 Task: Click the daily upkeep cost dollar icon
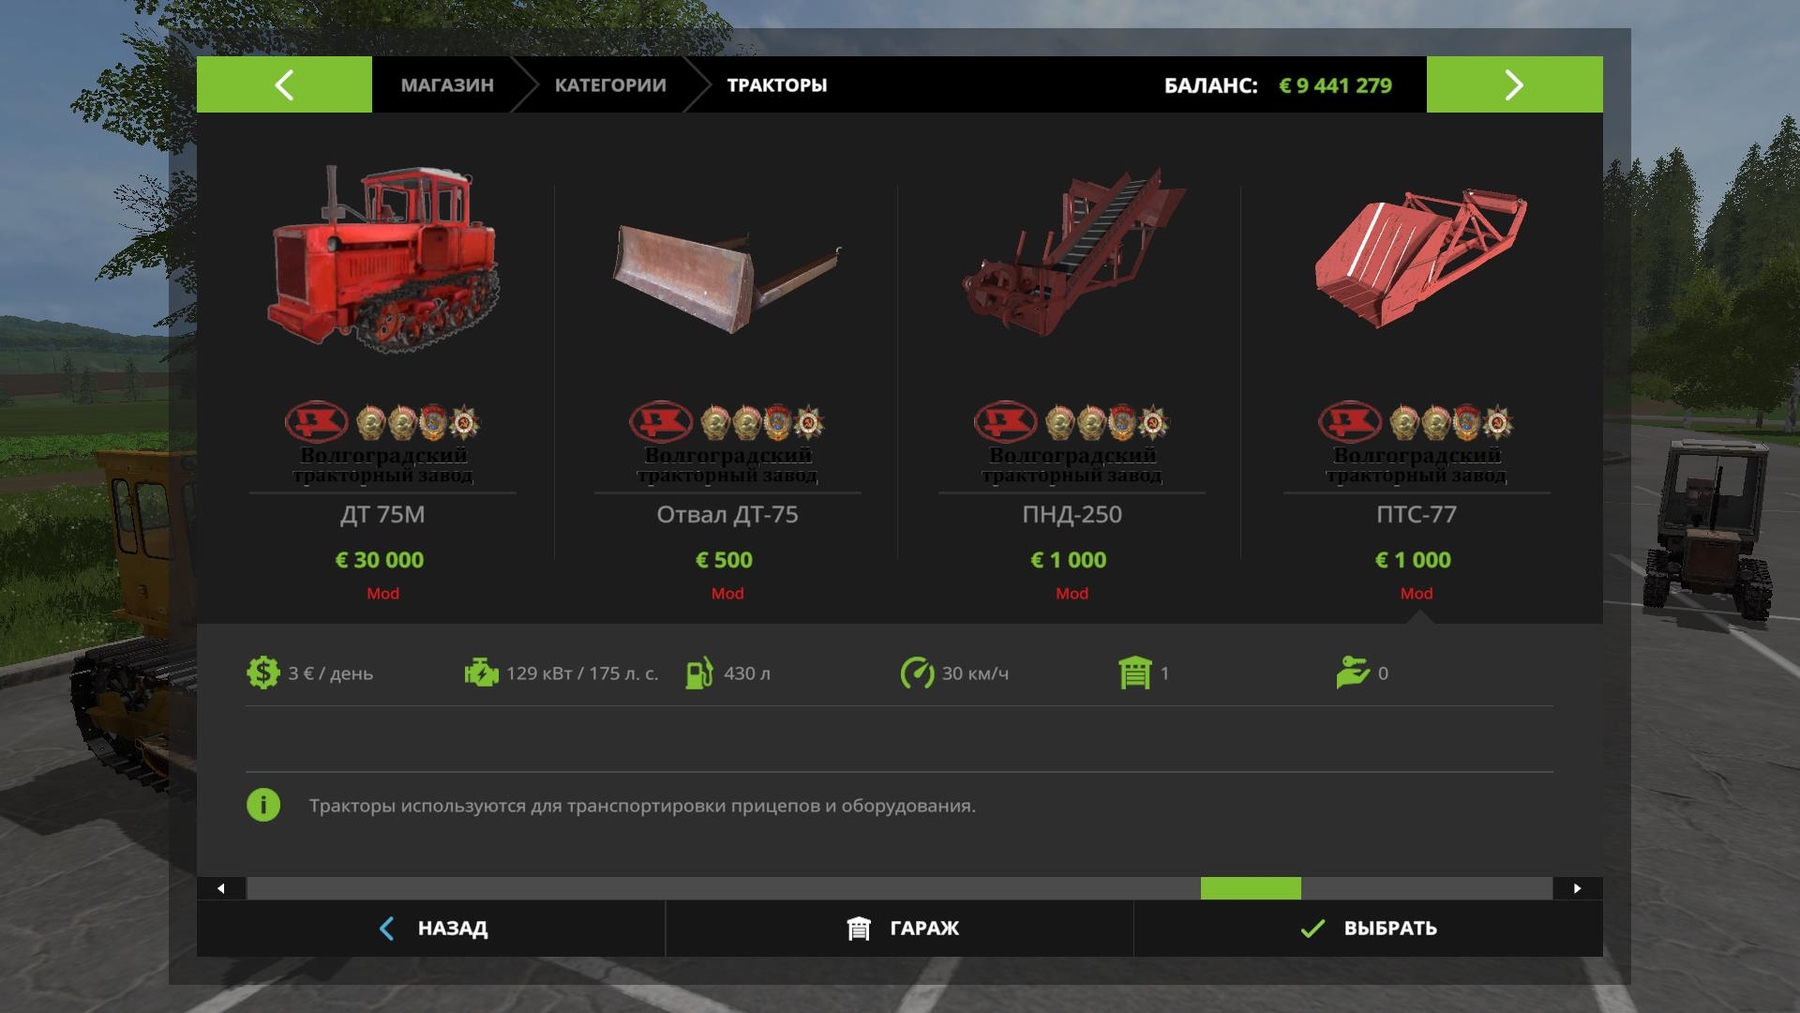[x=263, y=672]
